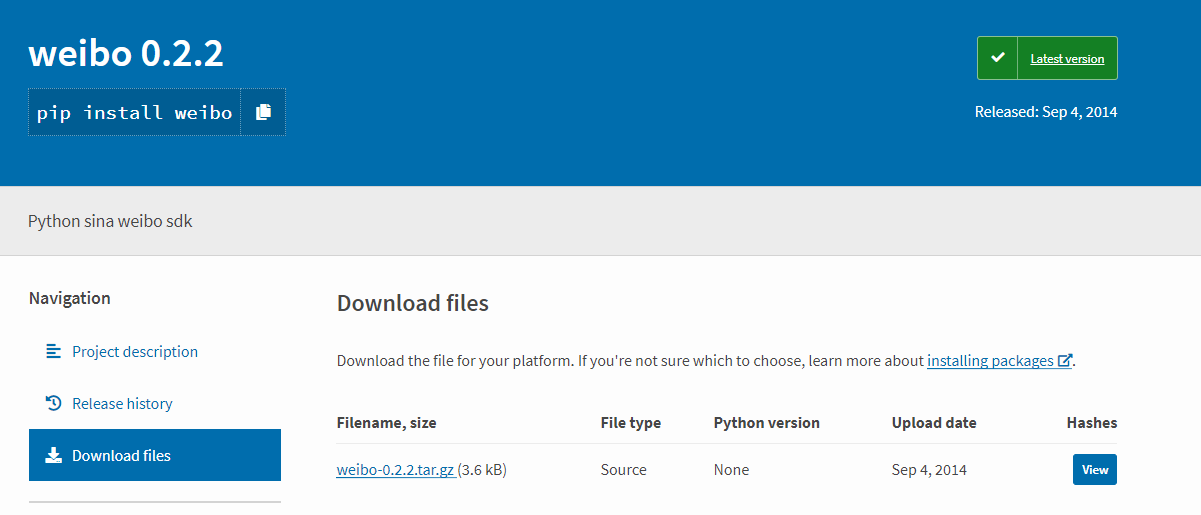Screen dimensions: 1201x515
Task: Download the weibo-0.2.2.tar.gz file
Action: pyautogui.click(x=395, y=469)
